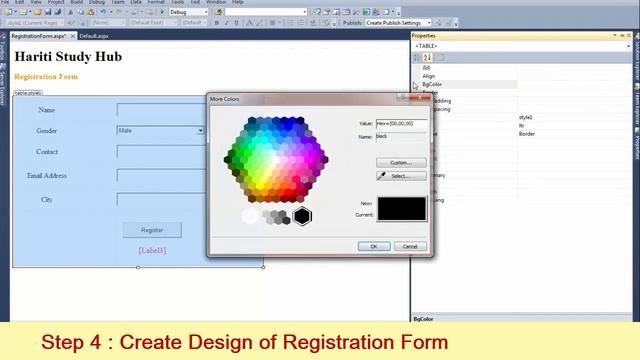640x360 pixels.
Task: Open the Properties panel window position menu arrow
Action: pyautogui.click(x=615, y=36)
